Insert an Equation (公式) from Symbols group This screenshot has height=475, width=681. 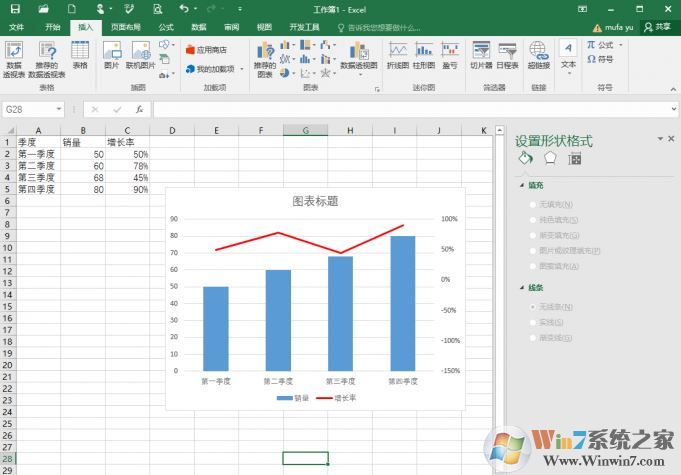(604, 45)
